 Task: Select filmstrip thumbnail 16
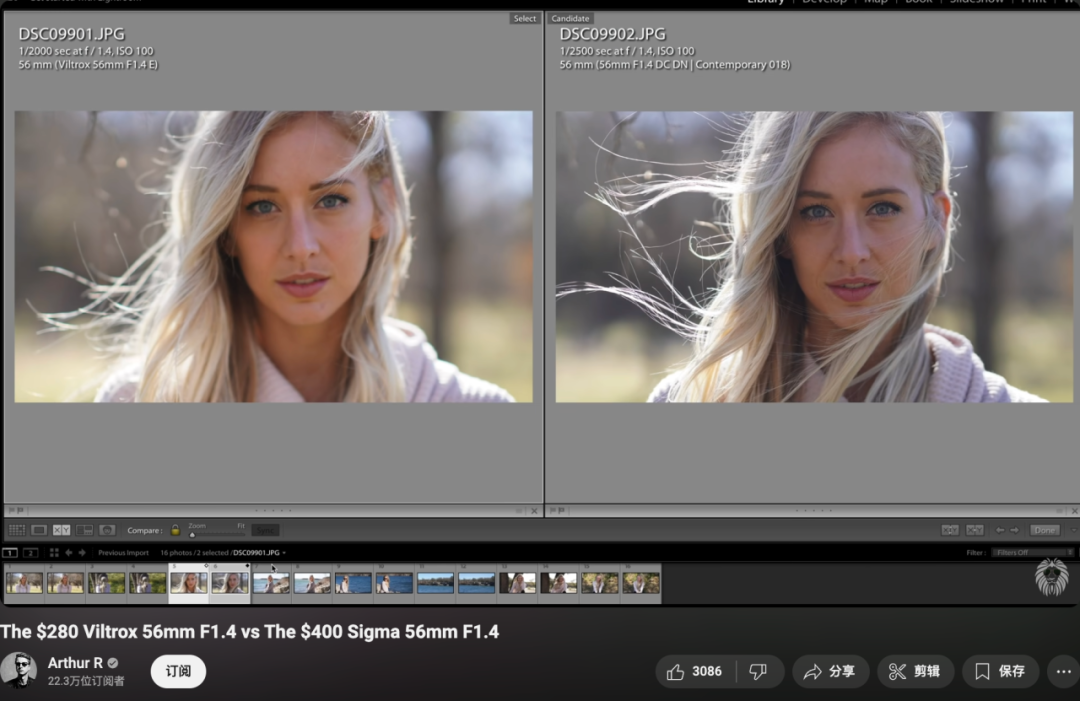(x=641, y=583)
